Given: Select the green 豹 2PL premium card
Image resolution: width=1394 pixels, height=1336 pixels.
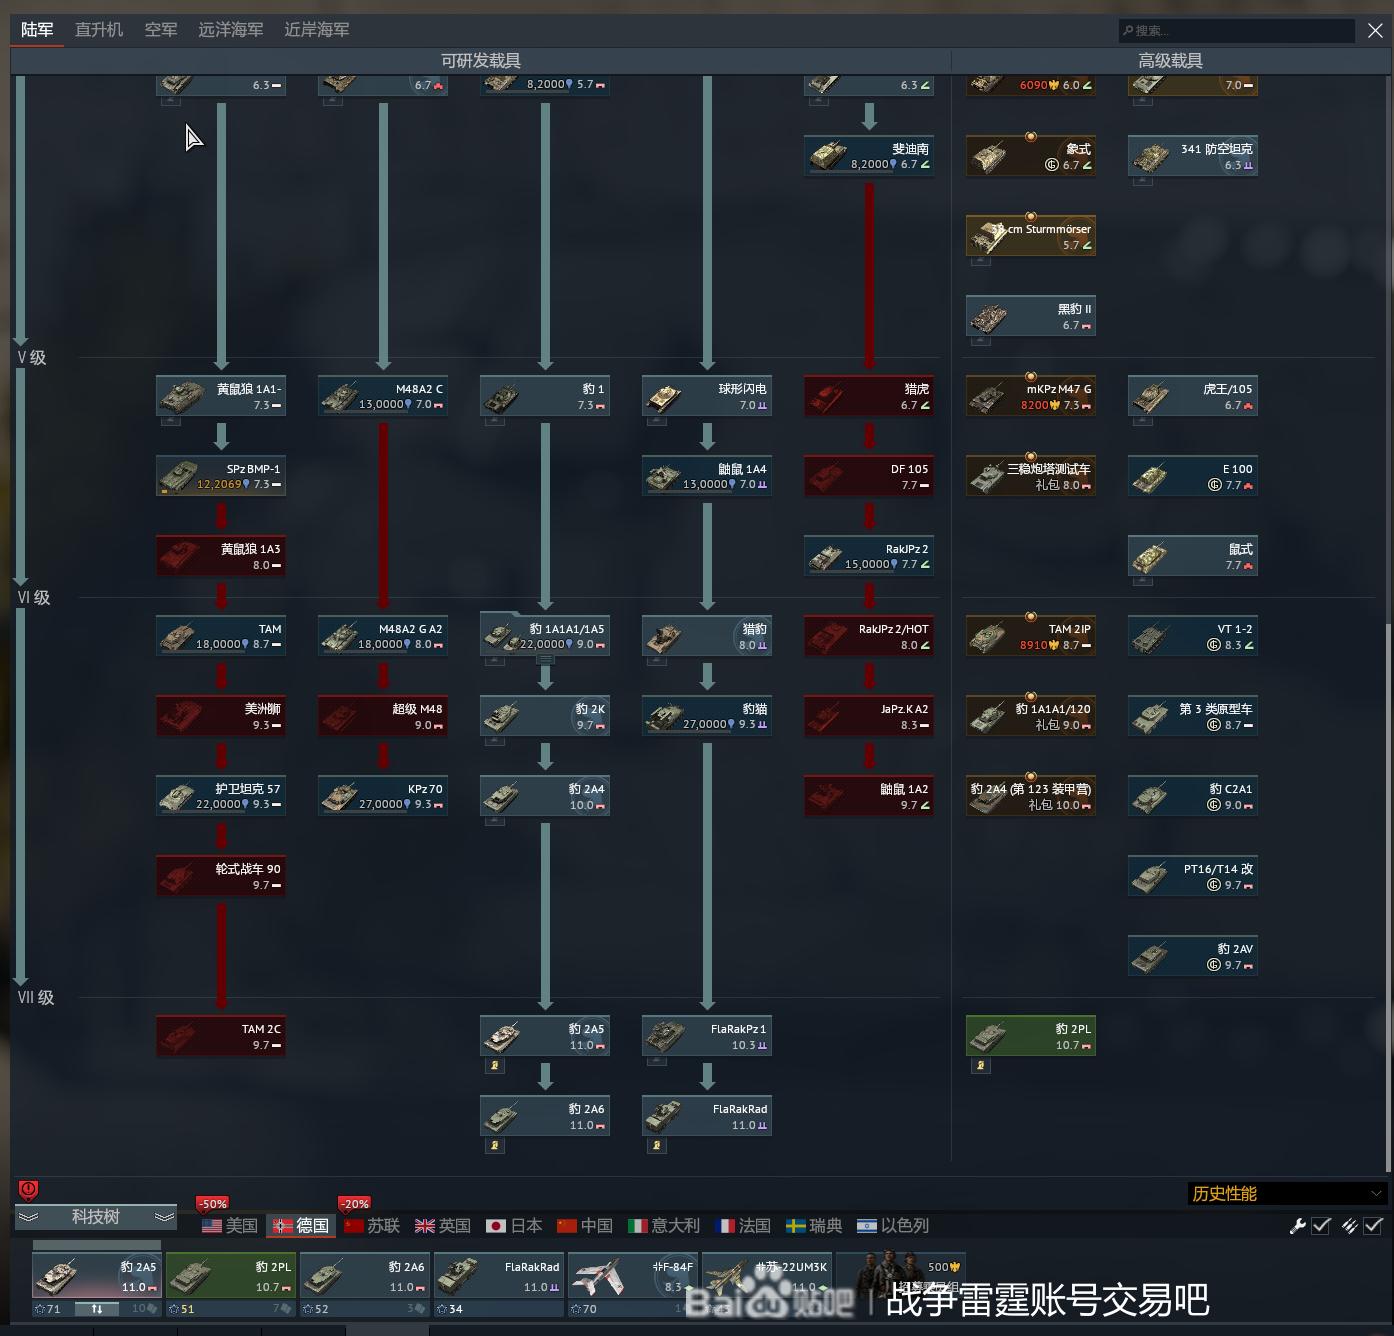Looking at the screenshot, I should coord(1031,1036).
